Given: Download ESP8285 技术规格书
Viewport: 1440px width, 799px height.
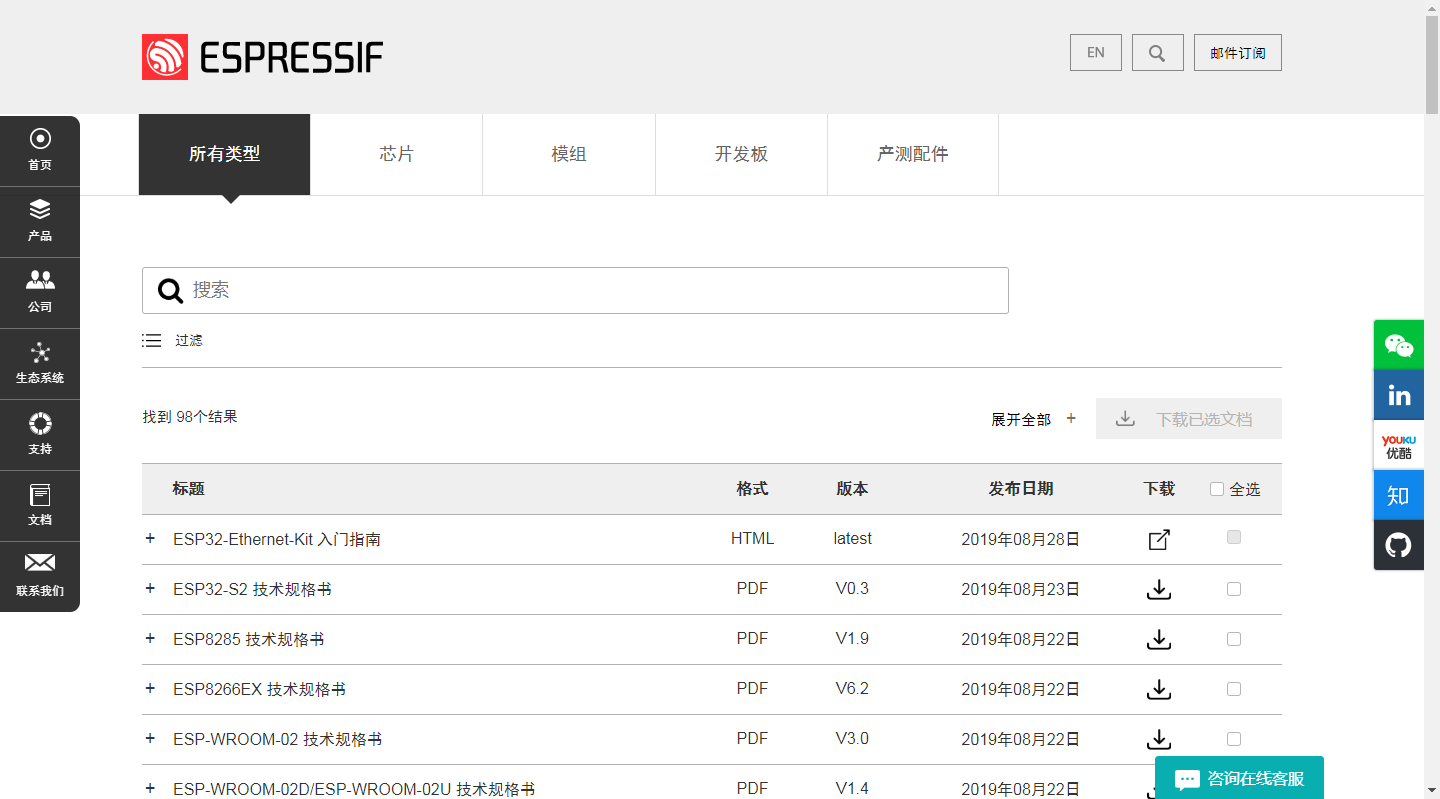Looking at the screenshot, I should 1159,640.
